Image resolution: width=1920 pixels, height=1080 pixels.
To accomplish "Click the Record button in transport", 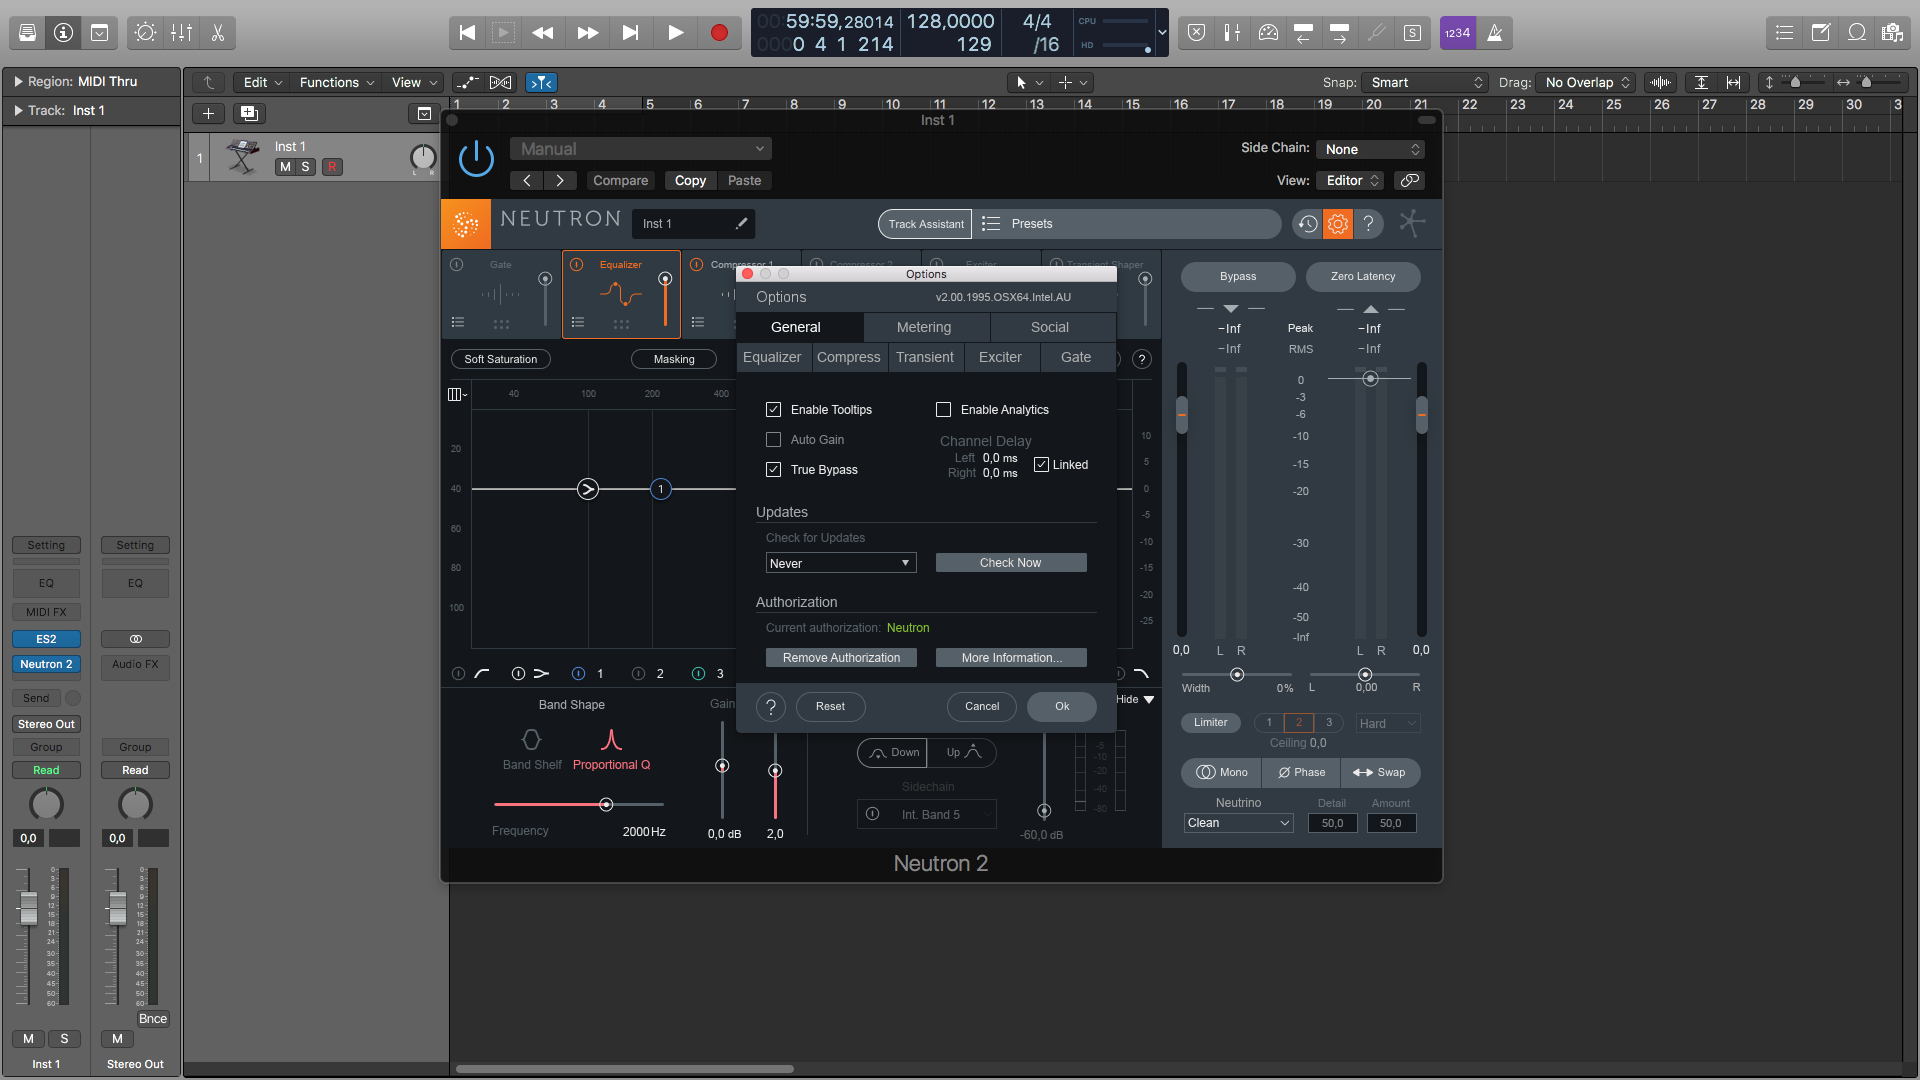I will (x=719, y=33).
